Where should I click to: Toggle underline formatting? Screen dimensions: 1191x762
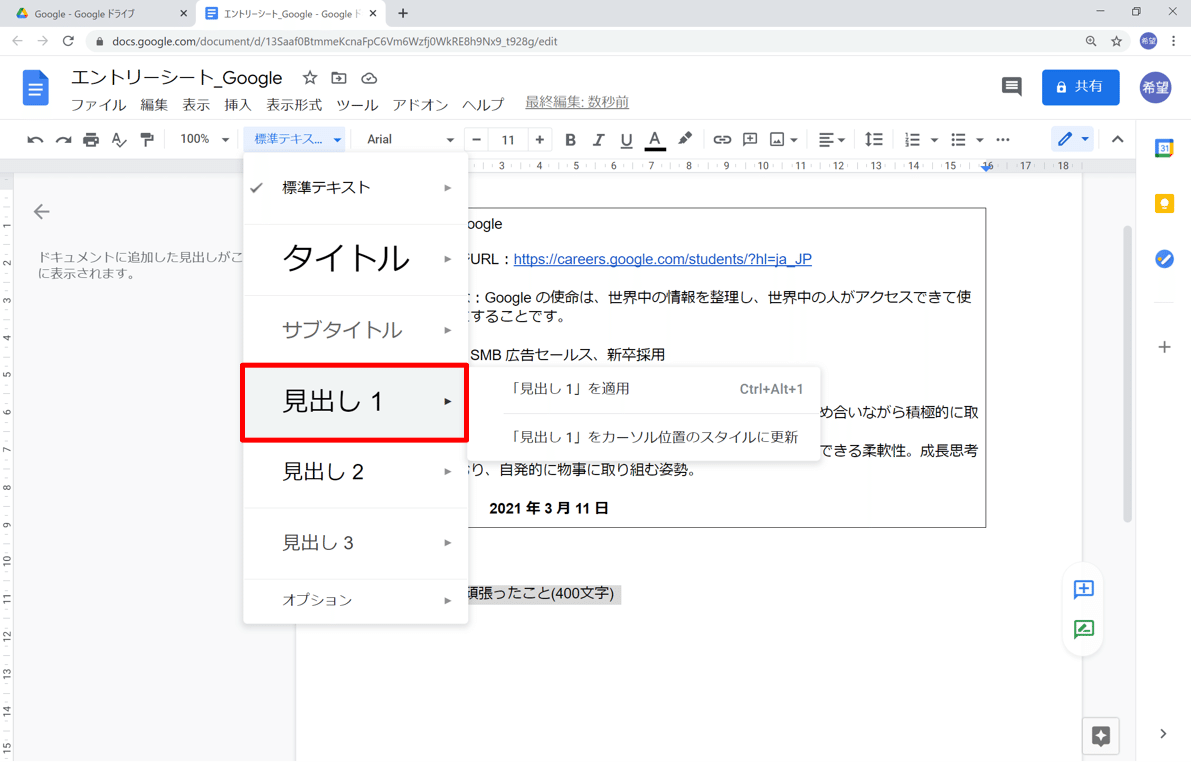pos(626,139)
